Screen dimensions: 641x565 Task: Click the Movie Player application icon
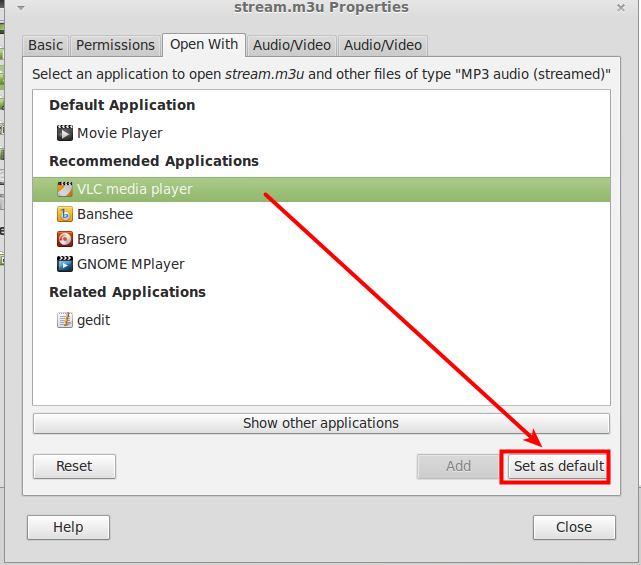point(65,133)
